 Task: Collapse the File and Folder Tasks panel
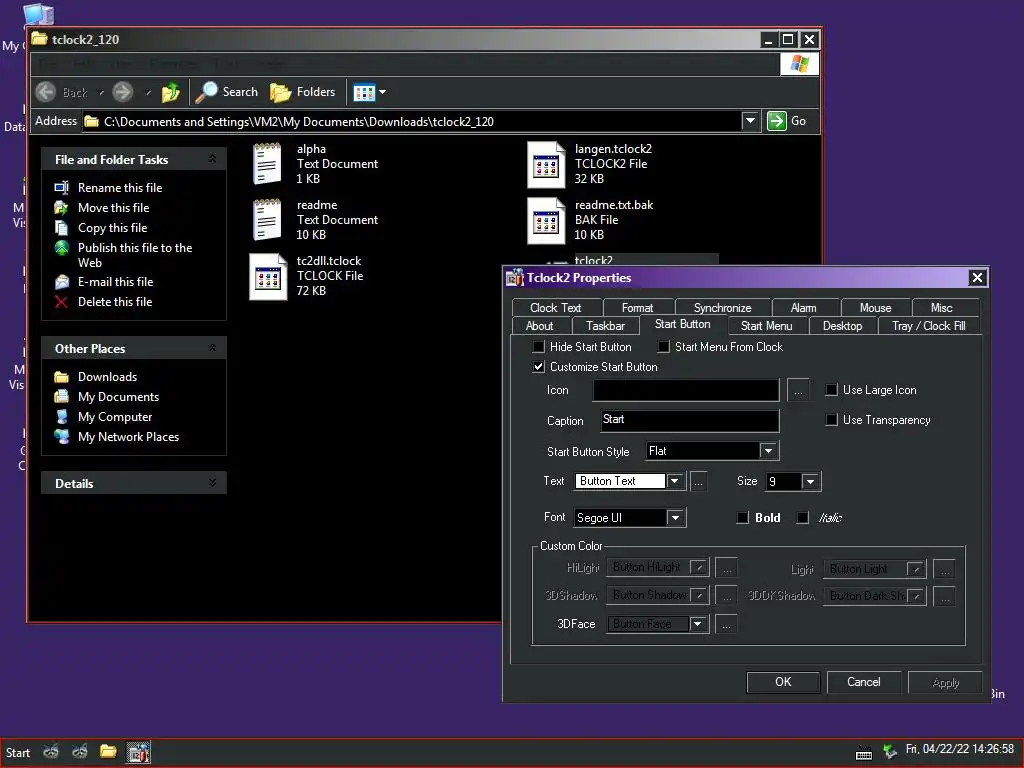tap(212, 159)
